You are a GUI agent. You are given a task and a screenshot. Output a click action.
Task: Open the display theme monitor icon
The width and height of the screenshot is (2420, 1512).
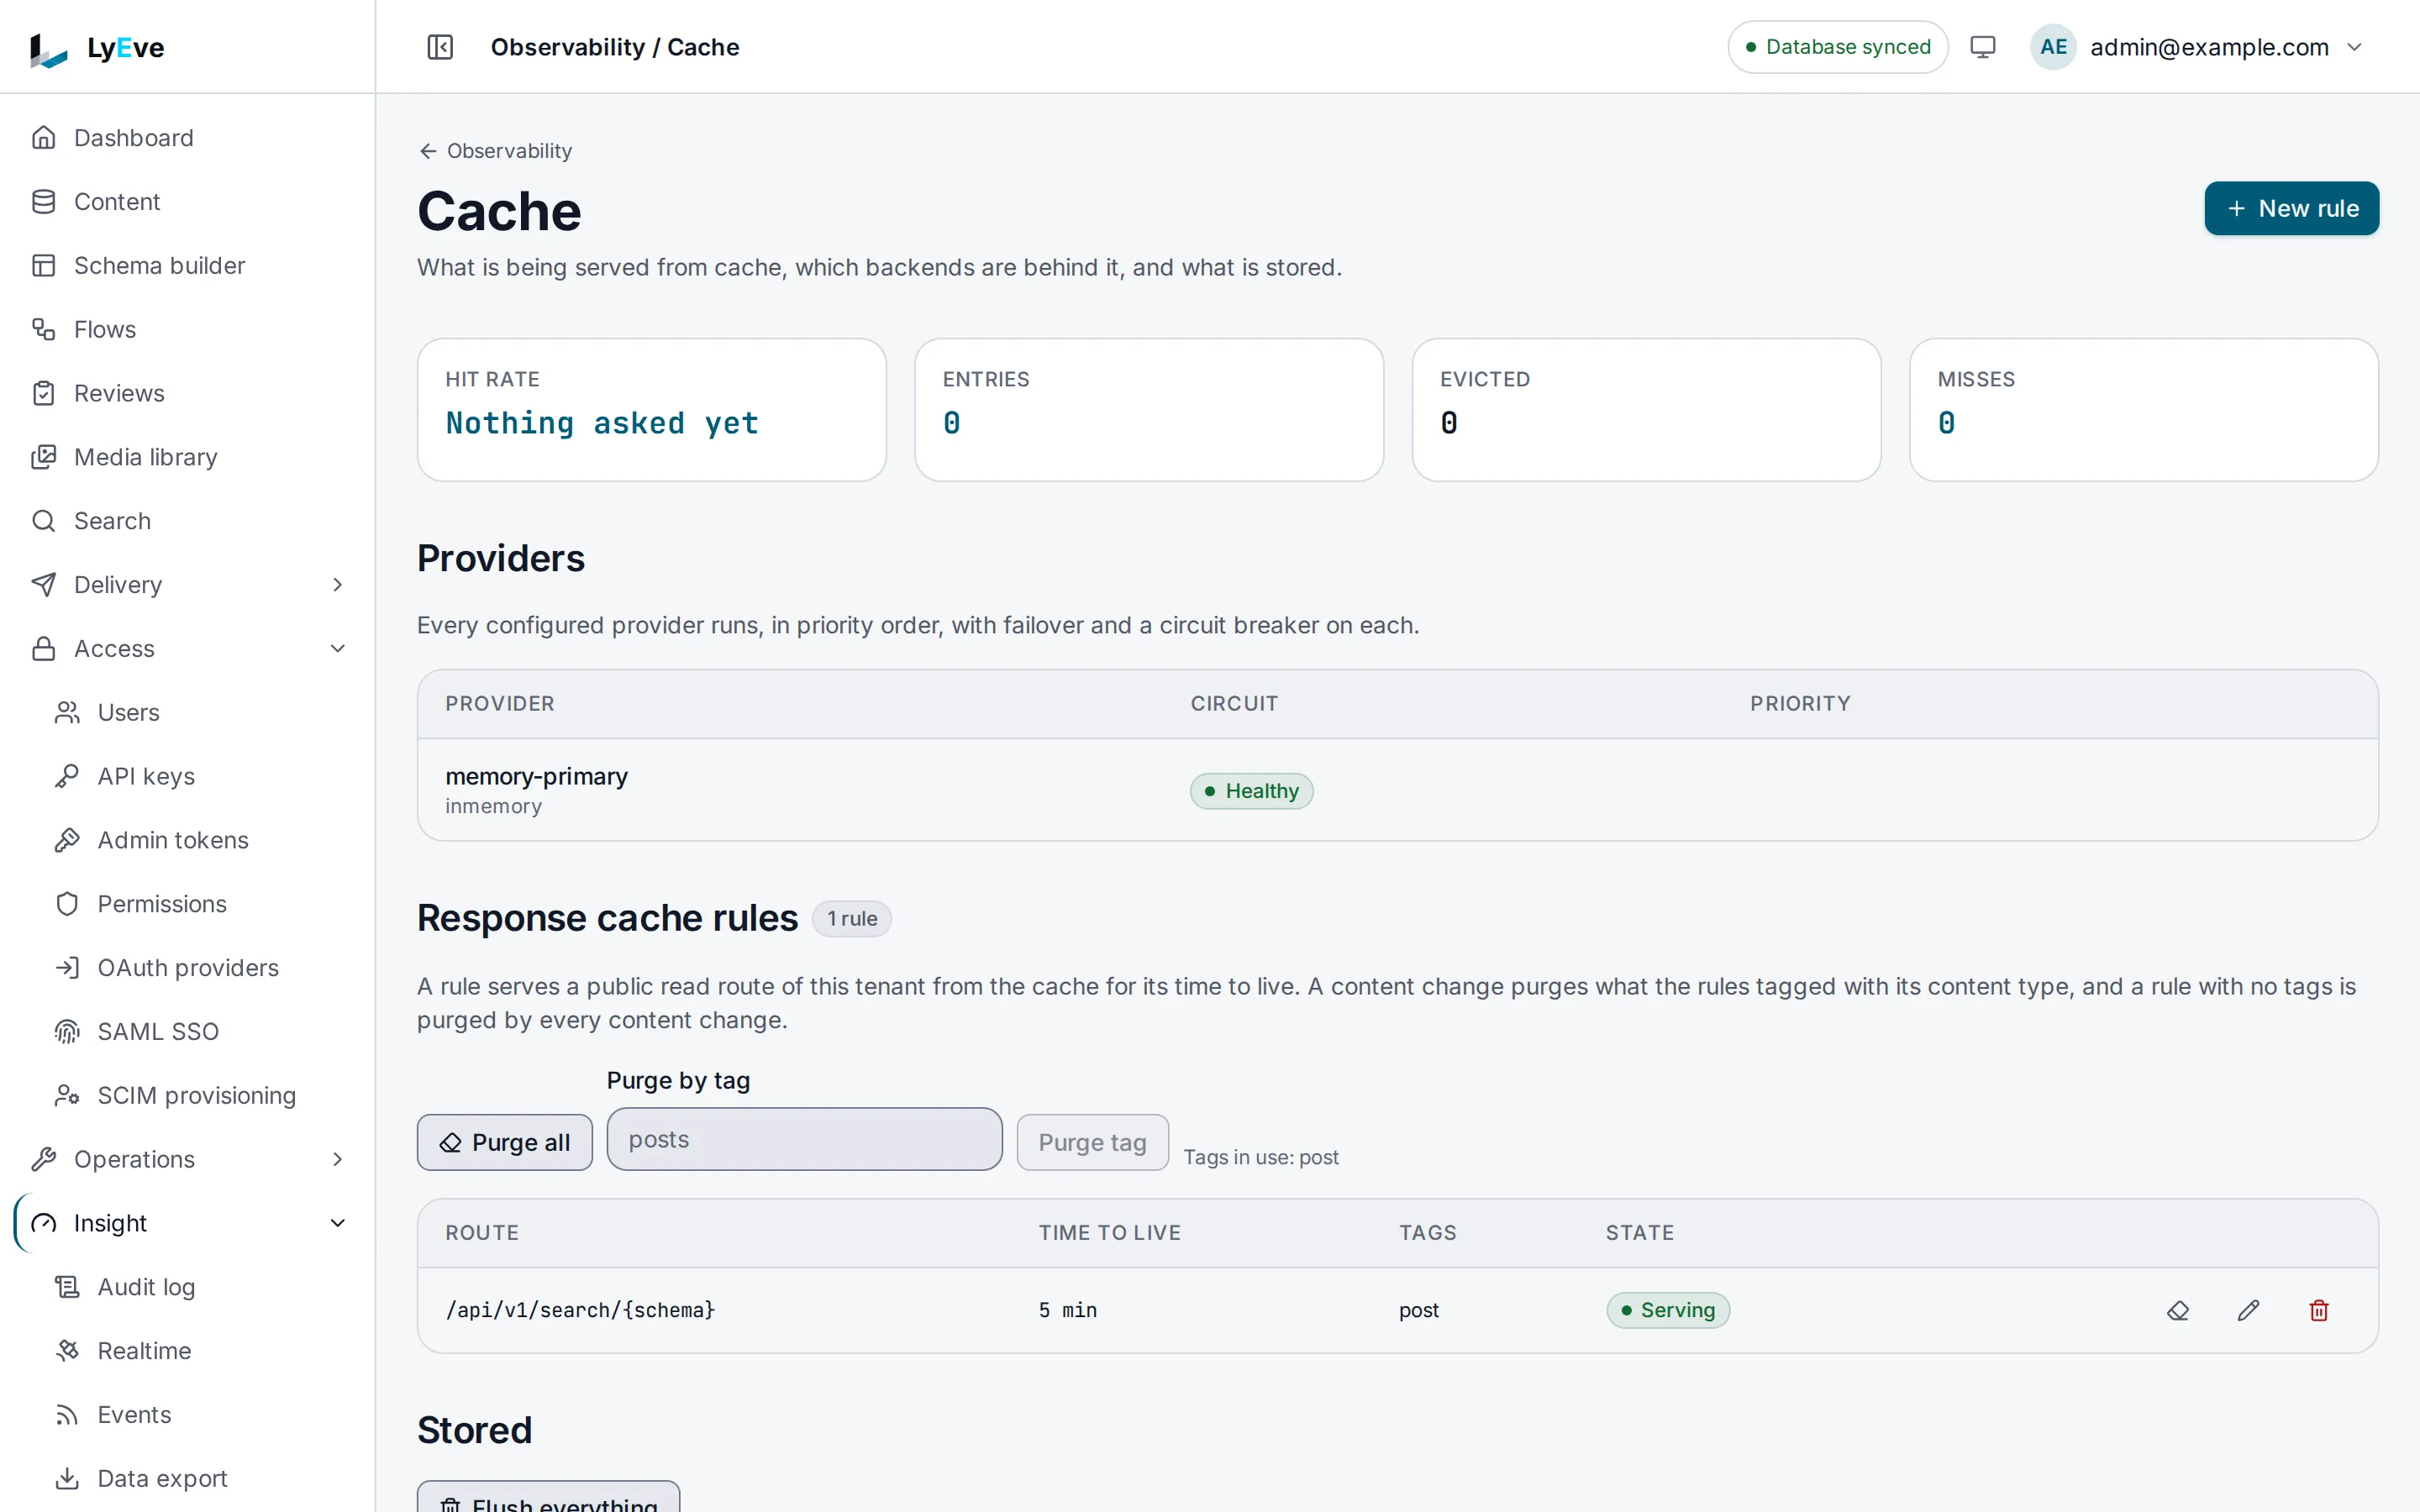point(1982,47)
